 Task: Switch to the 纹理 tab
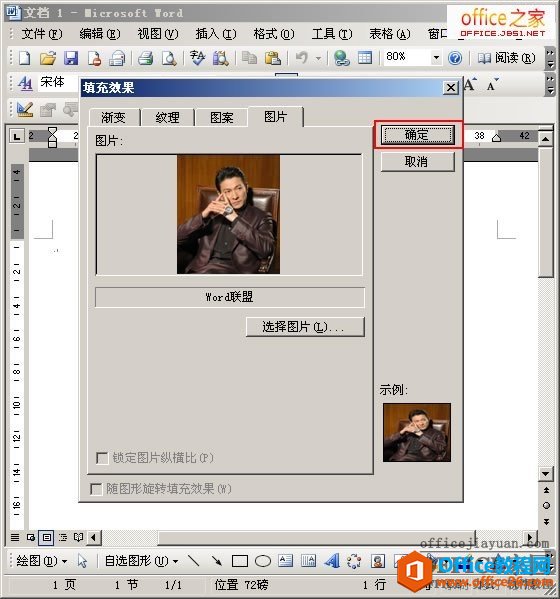pyautogui.click(x=168, y=117)
